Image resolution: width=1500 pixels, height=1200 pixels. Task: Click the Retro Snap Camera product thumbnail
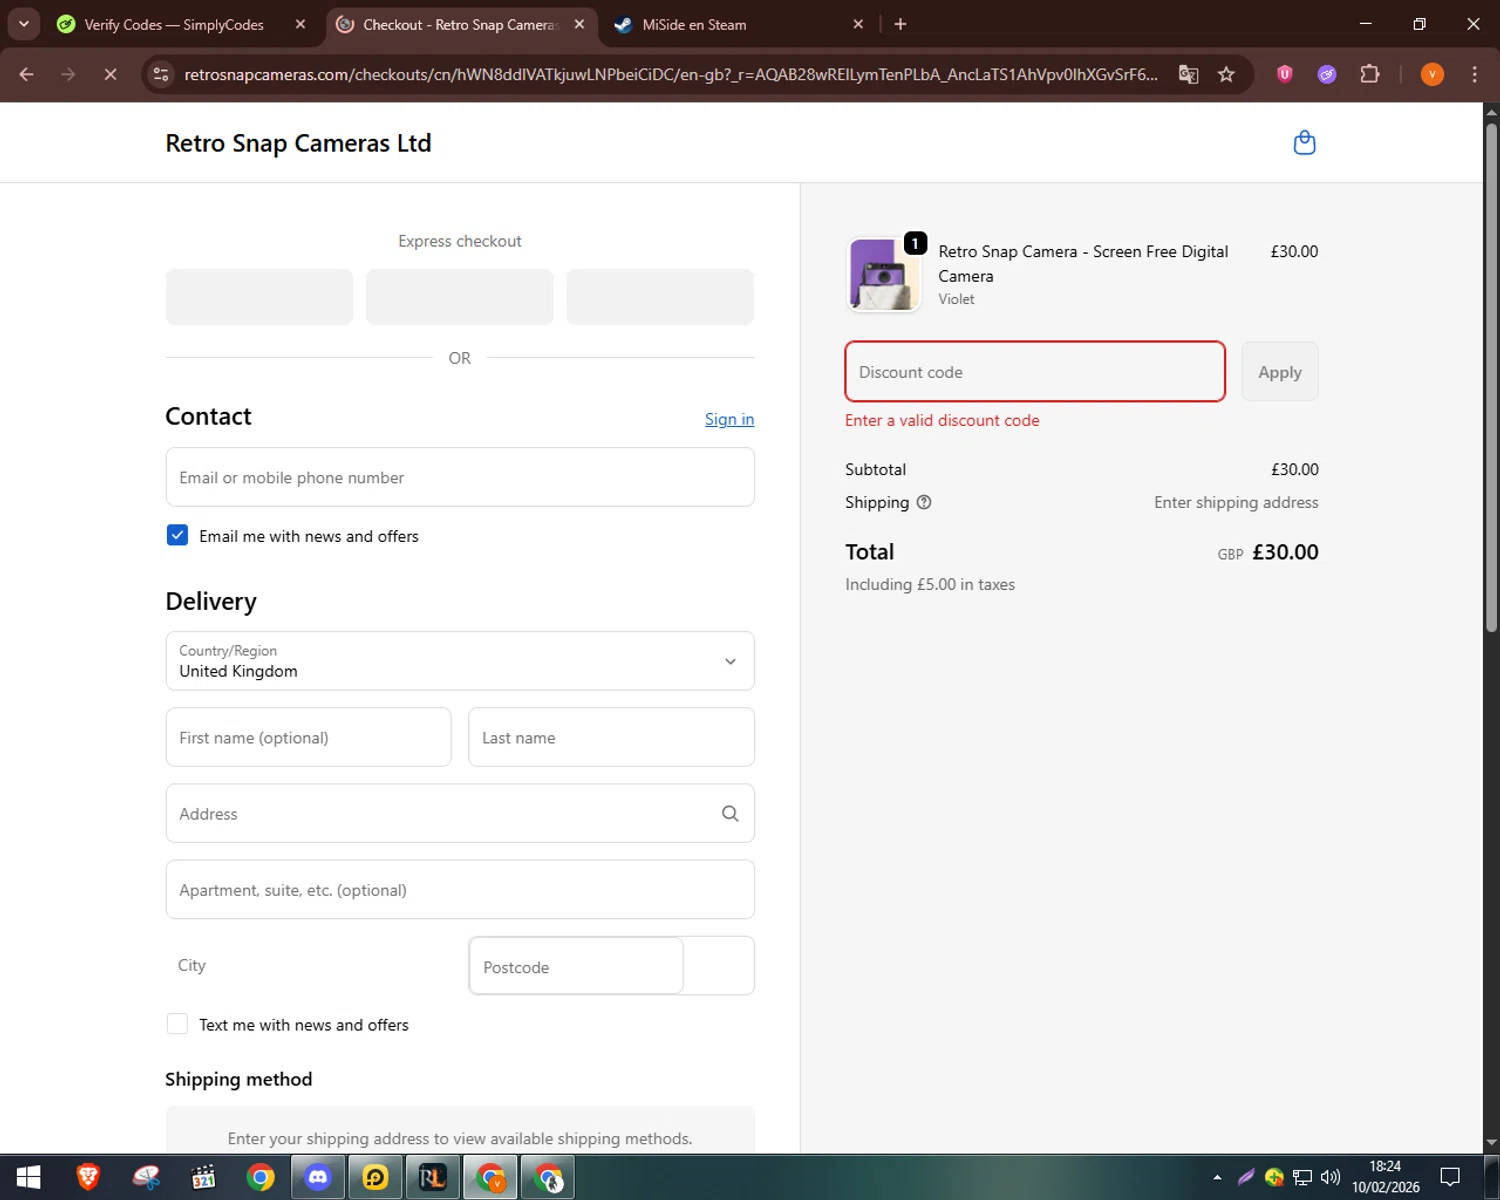884,275
